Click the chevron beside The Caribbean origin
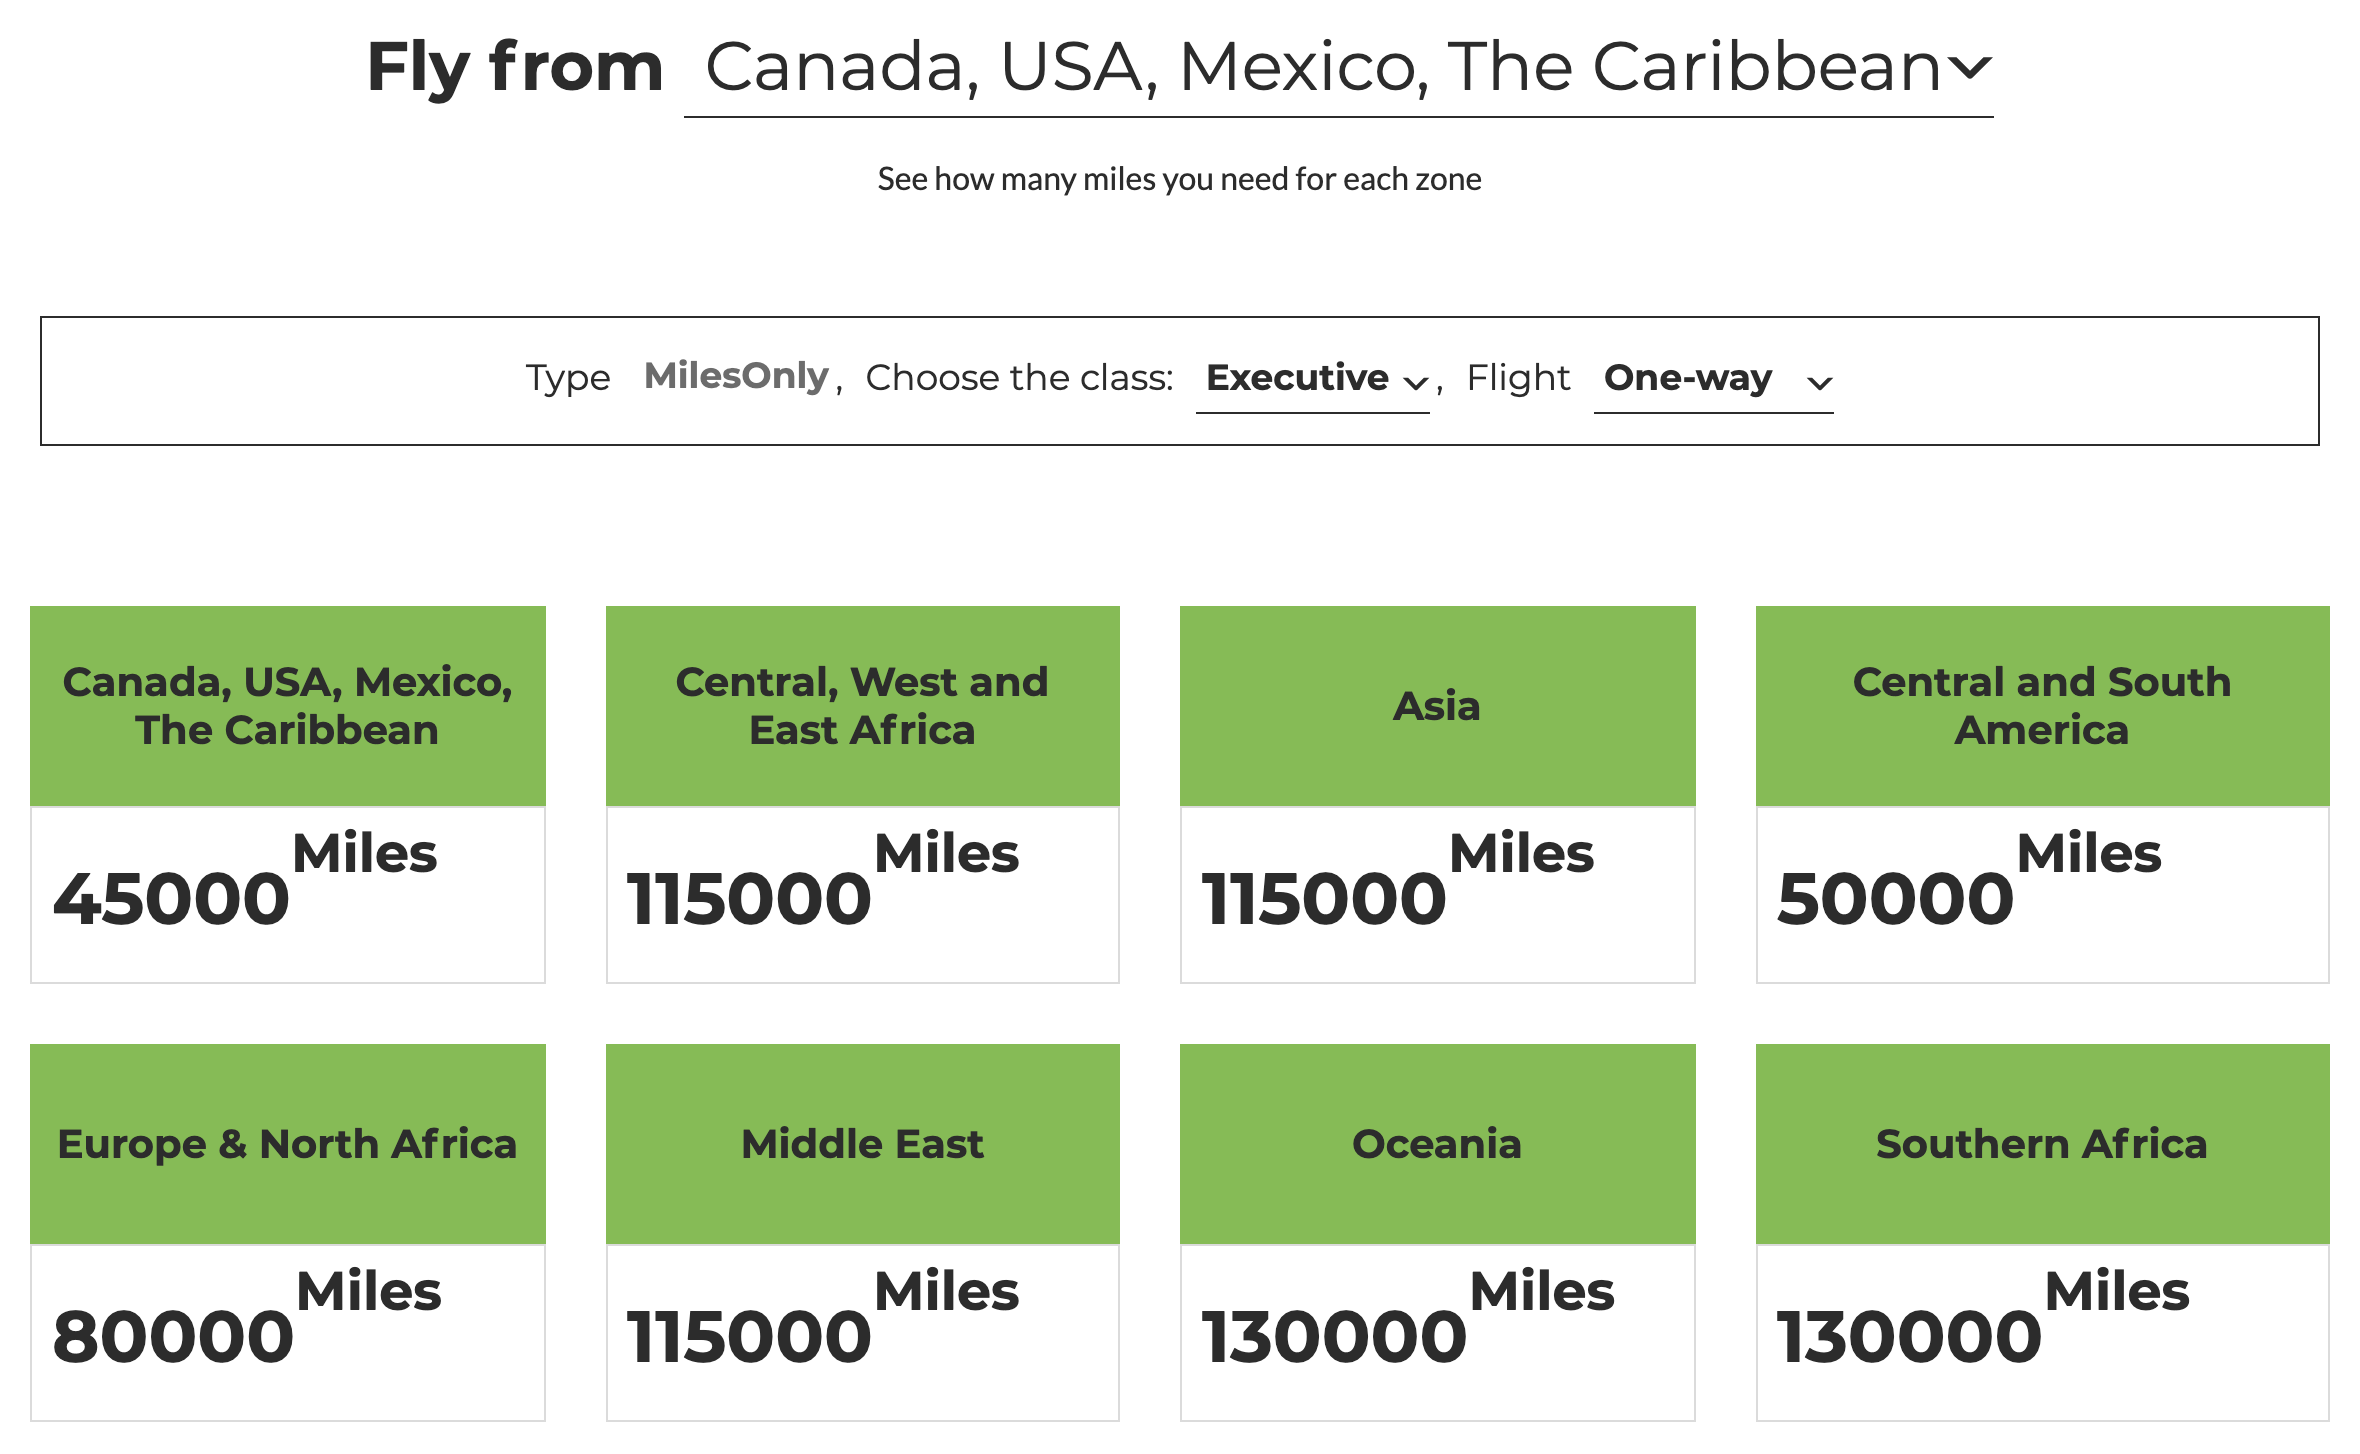Image resolution: width=2360 pixels, height=1454 pixels. tap(1970, 68)
